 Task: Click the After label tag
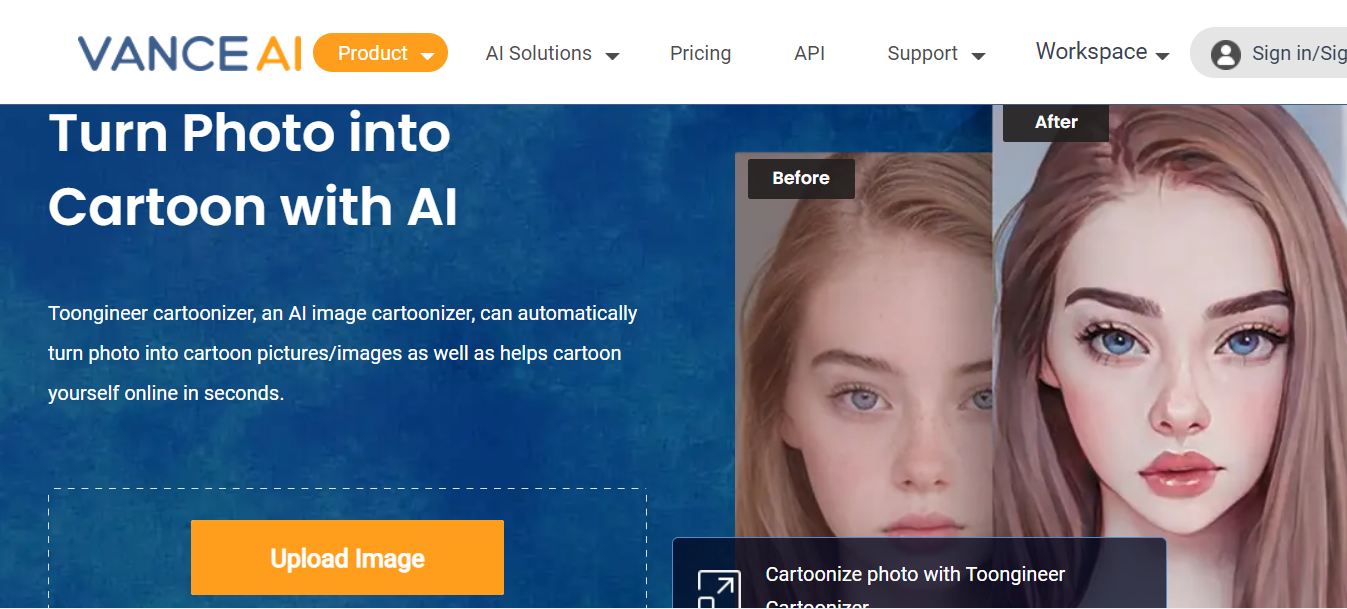coord(1056,122)
